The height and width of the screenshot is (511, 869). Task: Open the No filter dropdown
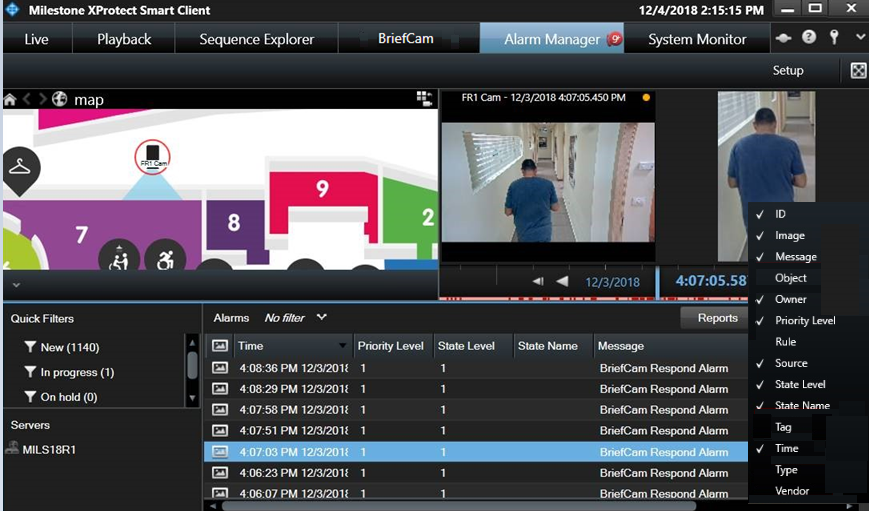point(295,318)
